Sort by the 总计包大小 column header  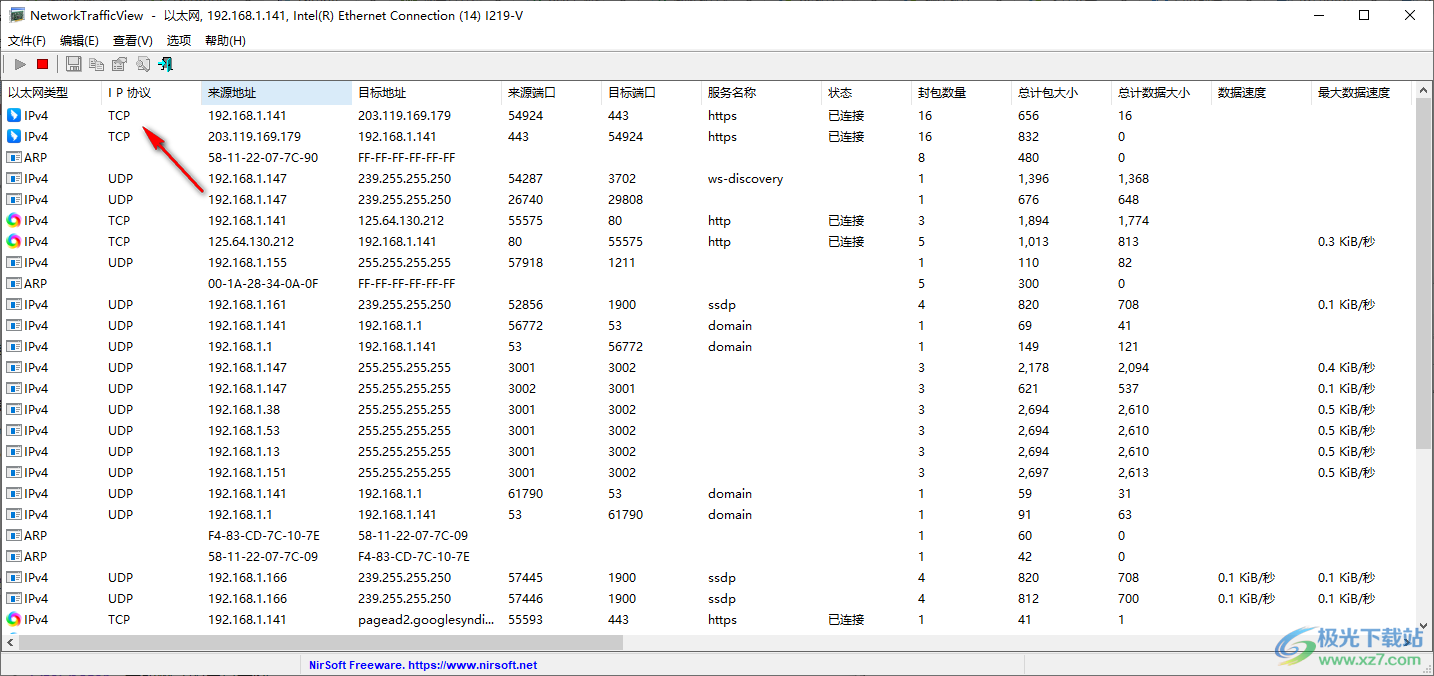1061,93
